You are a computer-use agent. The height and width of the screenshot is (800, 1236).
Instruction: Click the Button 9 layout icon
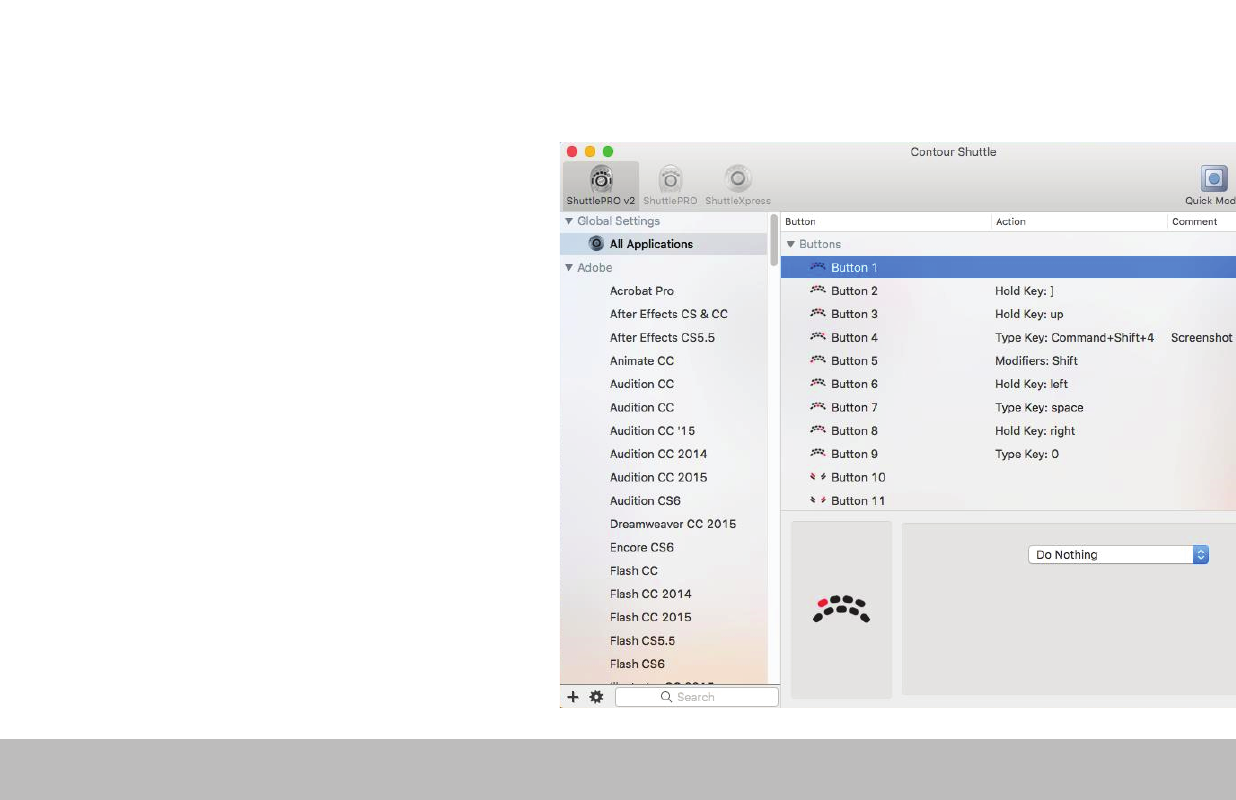coord(818,454)
